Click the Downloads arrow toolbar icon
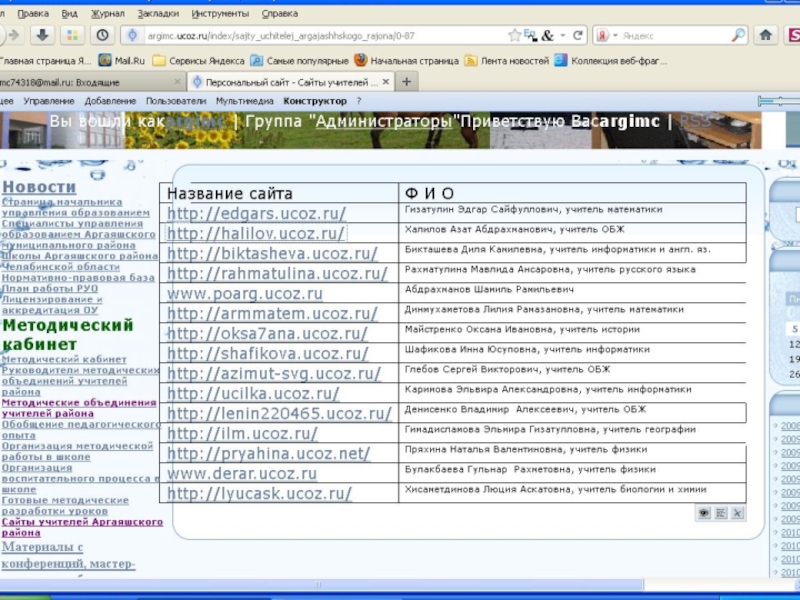Viewport: 800px width, 600px height. (42, 35)
